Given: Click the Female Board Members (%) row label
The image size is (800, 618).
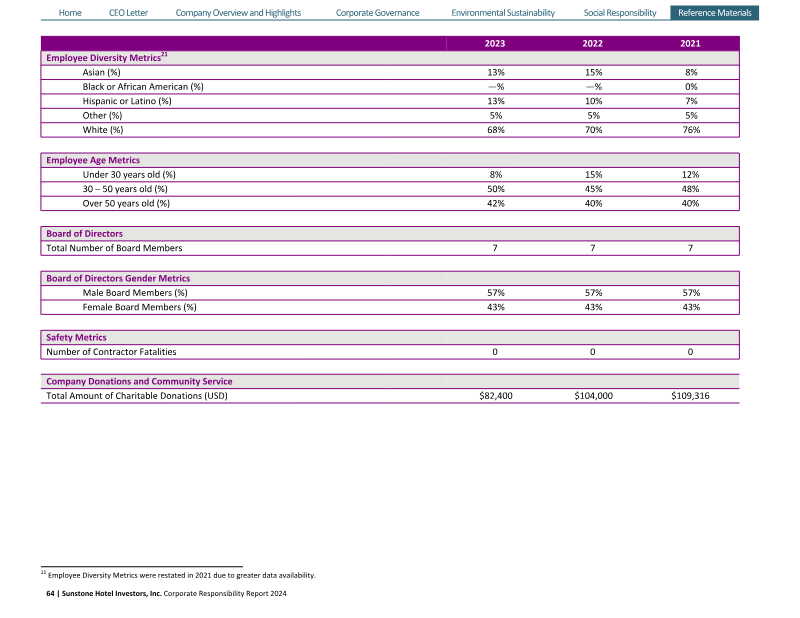Looking at the screenshot, I should 139,307.
